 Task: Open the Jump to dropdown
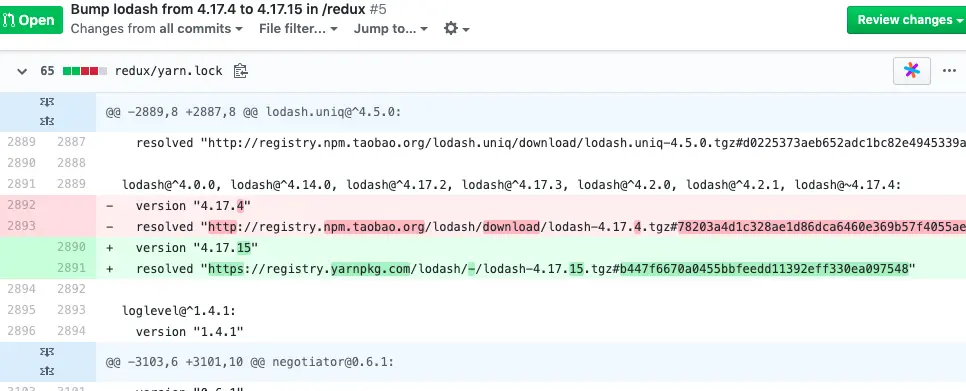pos(391,28)
